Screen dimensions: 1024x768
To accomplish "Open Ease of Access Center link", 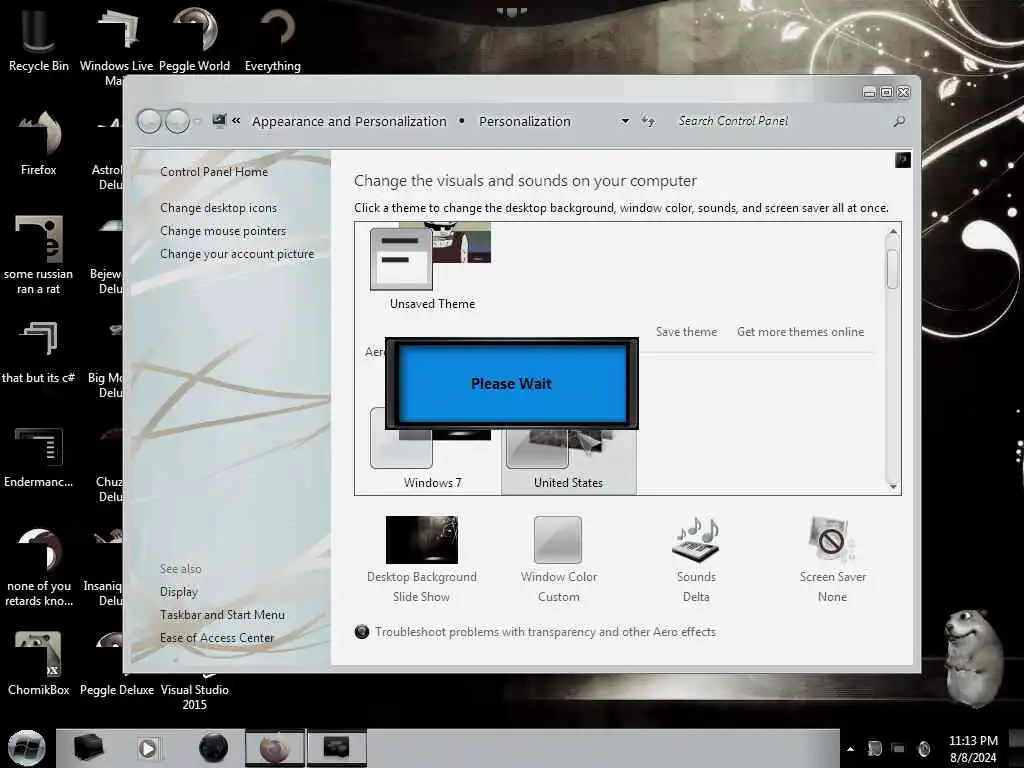I will (217, 637).
